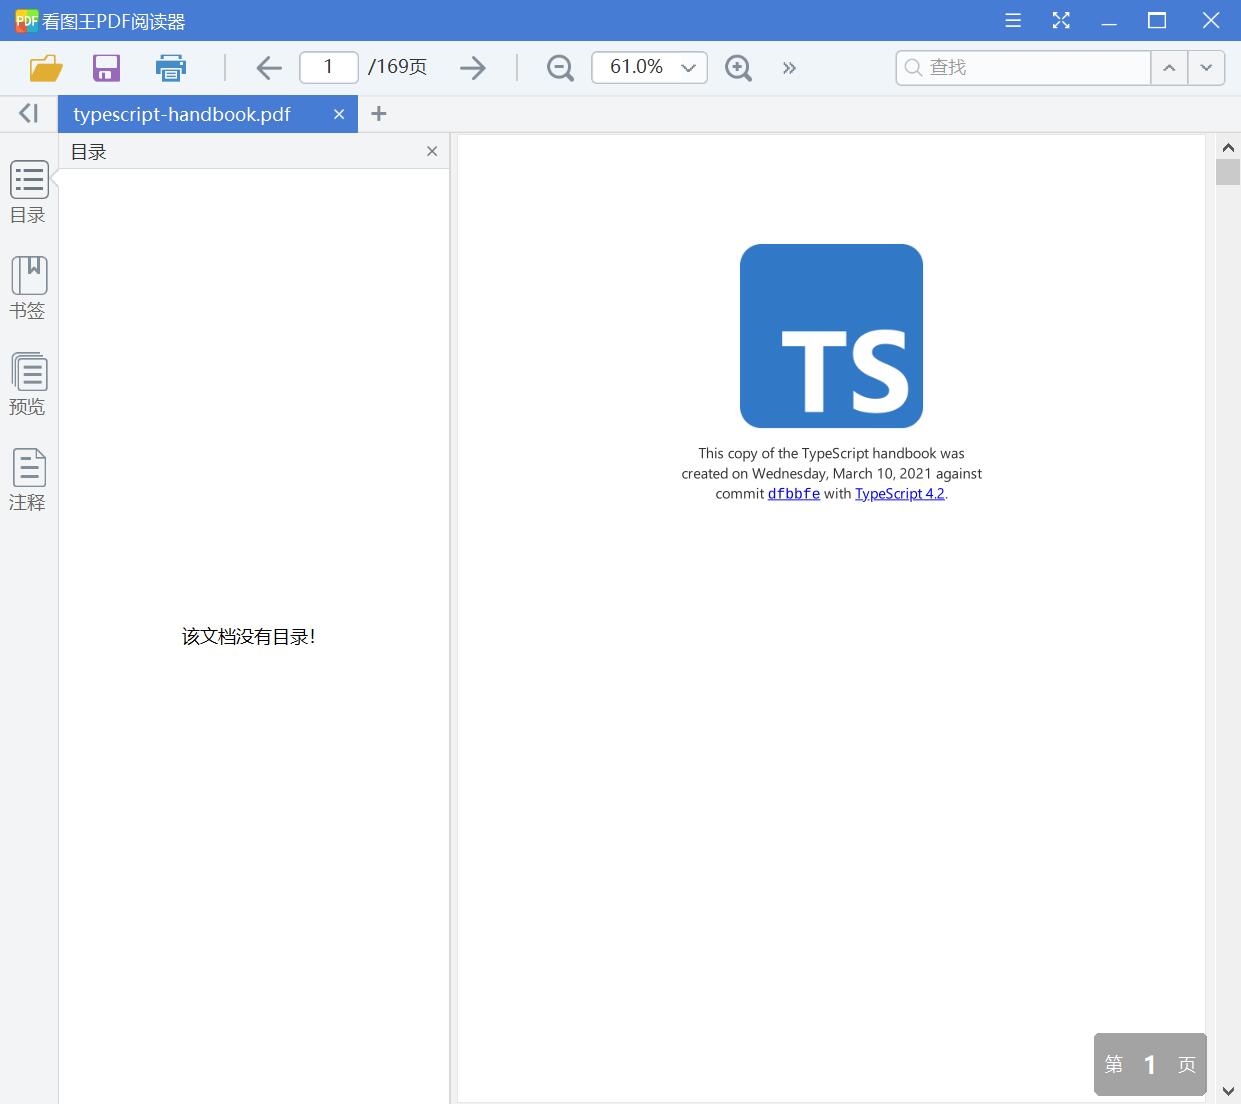Open the 书签 bookmarks panel
The image size is (1241, 1104).
coord(28,287)
